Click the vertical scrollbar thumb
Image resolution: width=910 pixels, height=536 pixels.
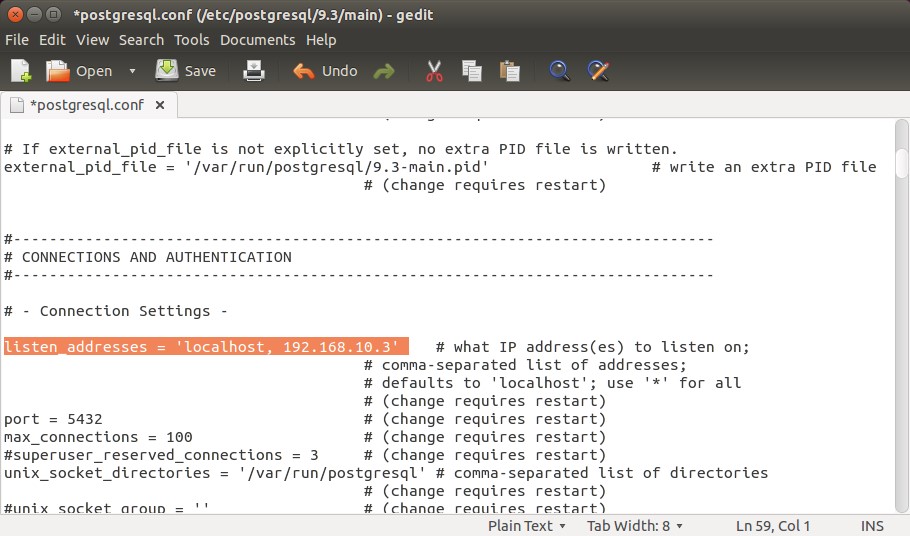(x=901, y=163)
